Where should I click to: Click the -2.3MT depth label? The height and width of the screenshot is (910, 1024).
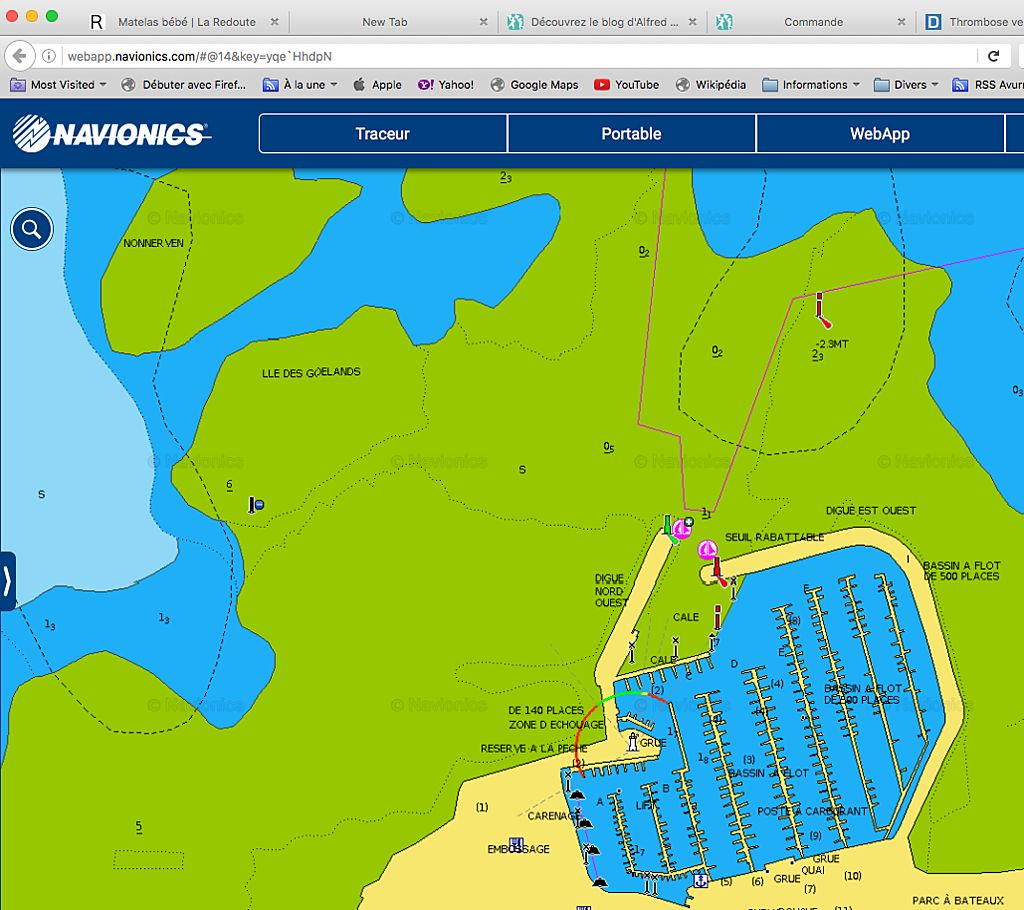tap(832, 344)
